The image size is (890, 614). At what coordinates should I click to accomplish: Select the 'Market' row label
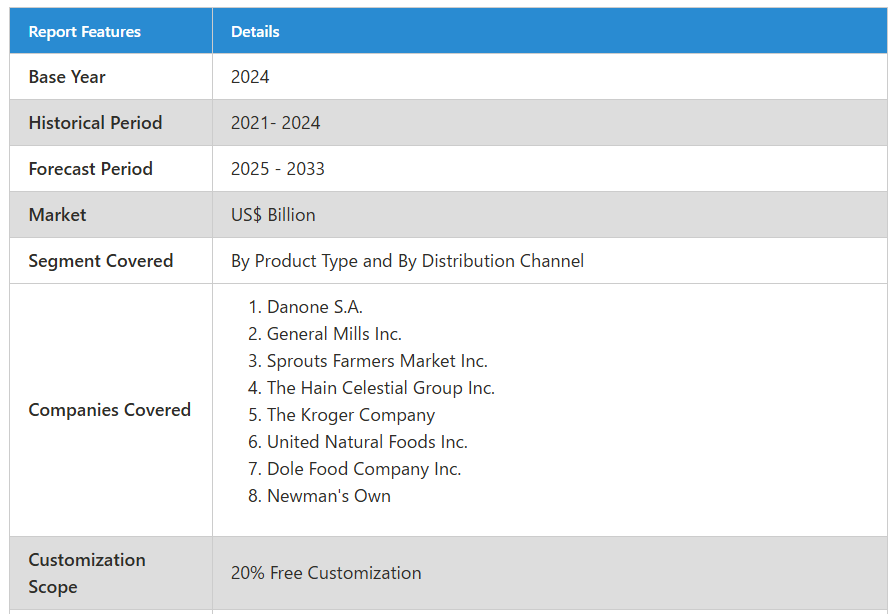pyautogui.click(x=57, y=215)
